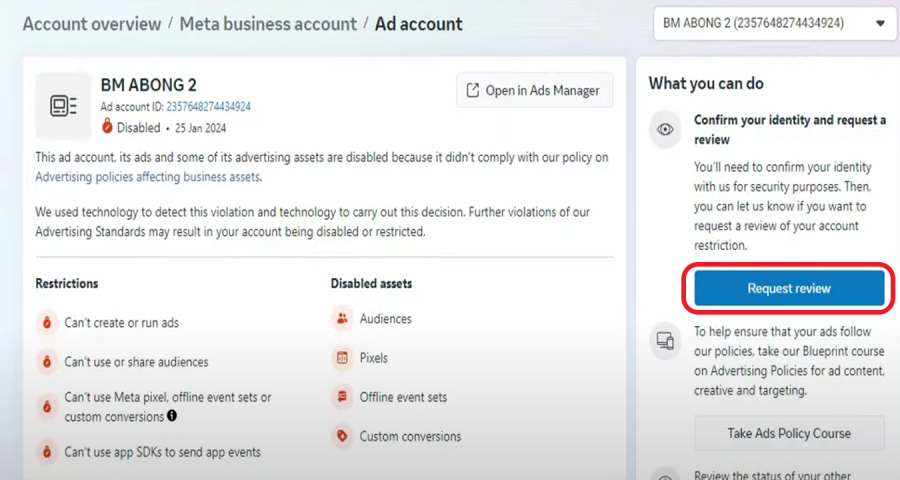Click the restriction icon for Can't use app SDKs
This screenshot has width=900, height=480.
click(x=47, y=452)
